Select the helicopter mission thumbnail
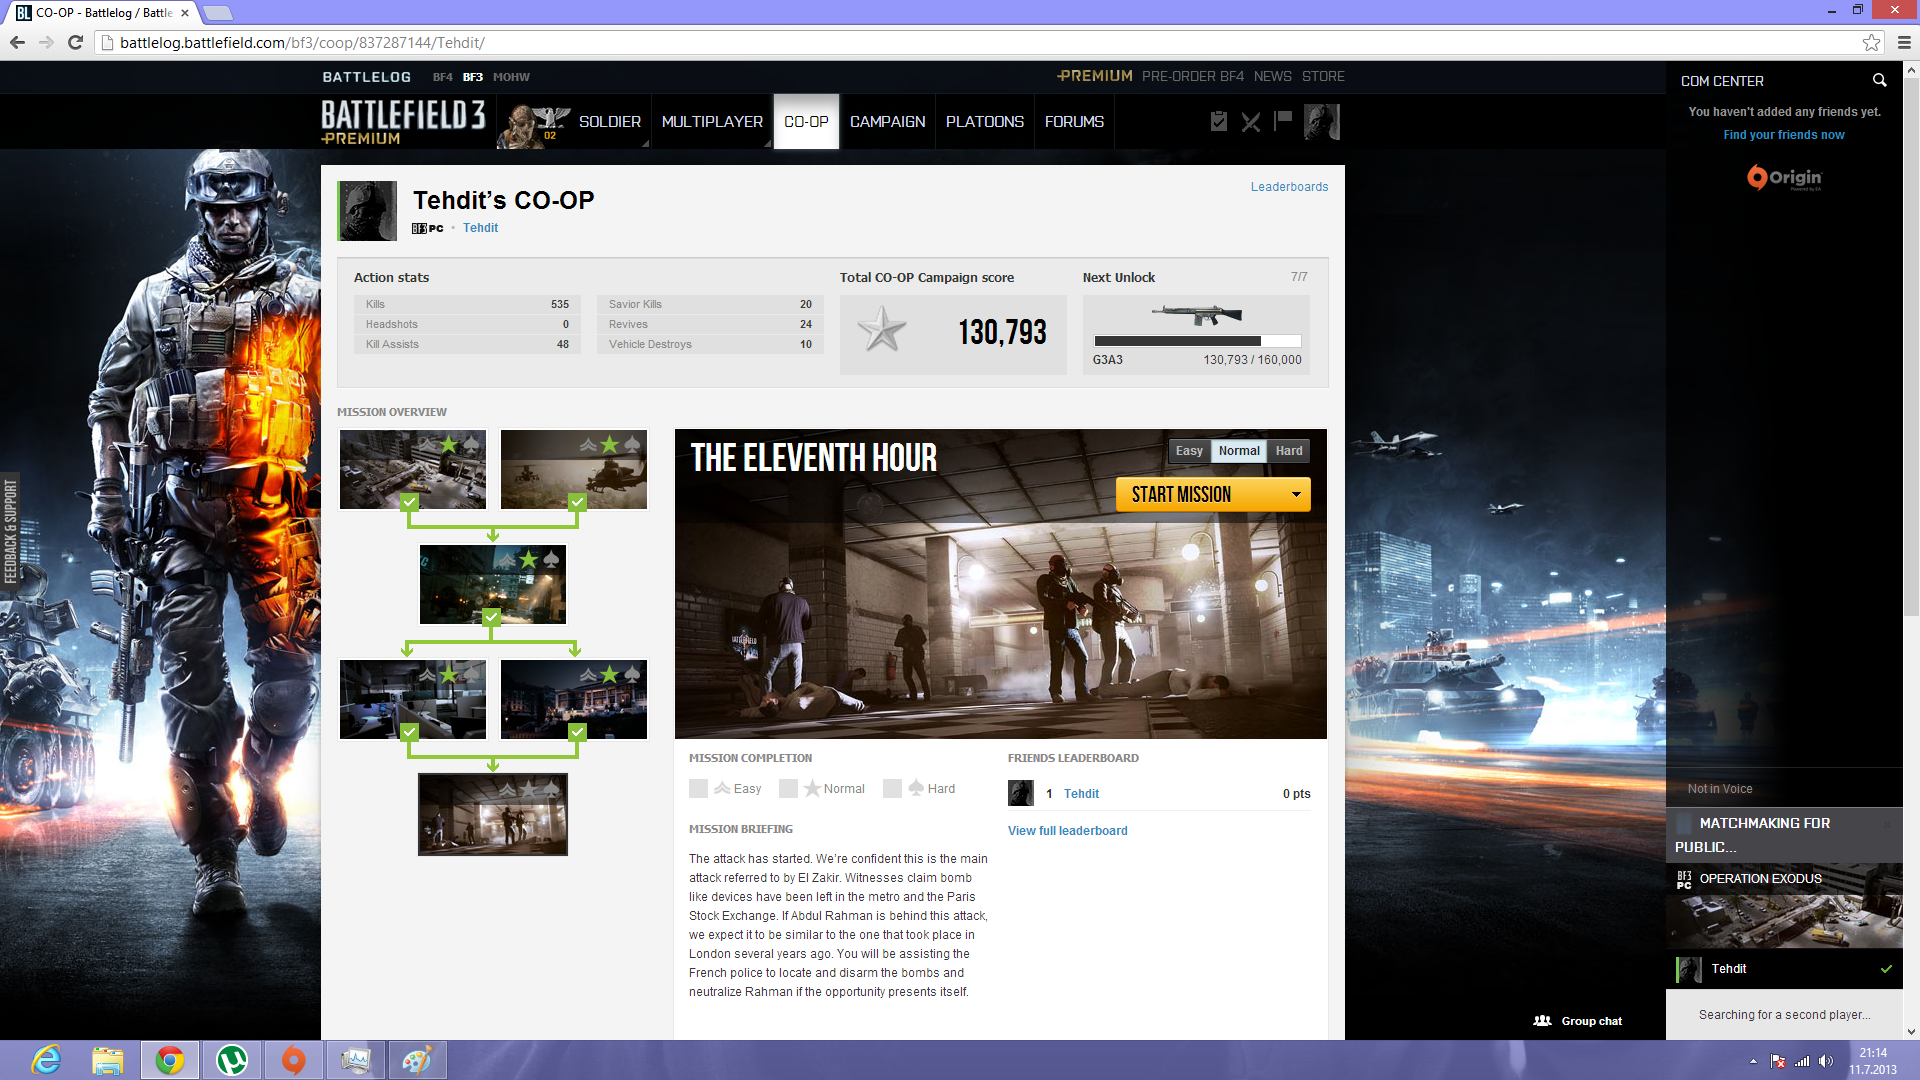Screen dimensions: 1920x1080 (574, 470)
